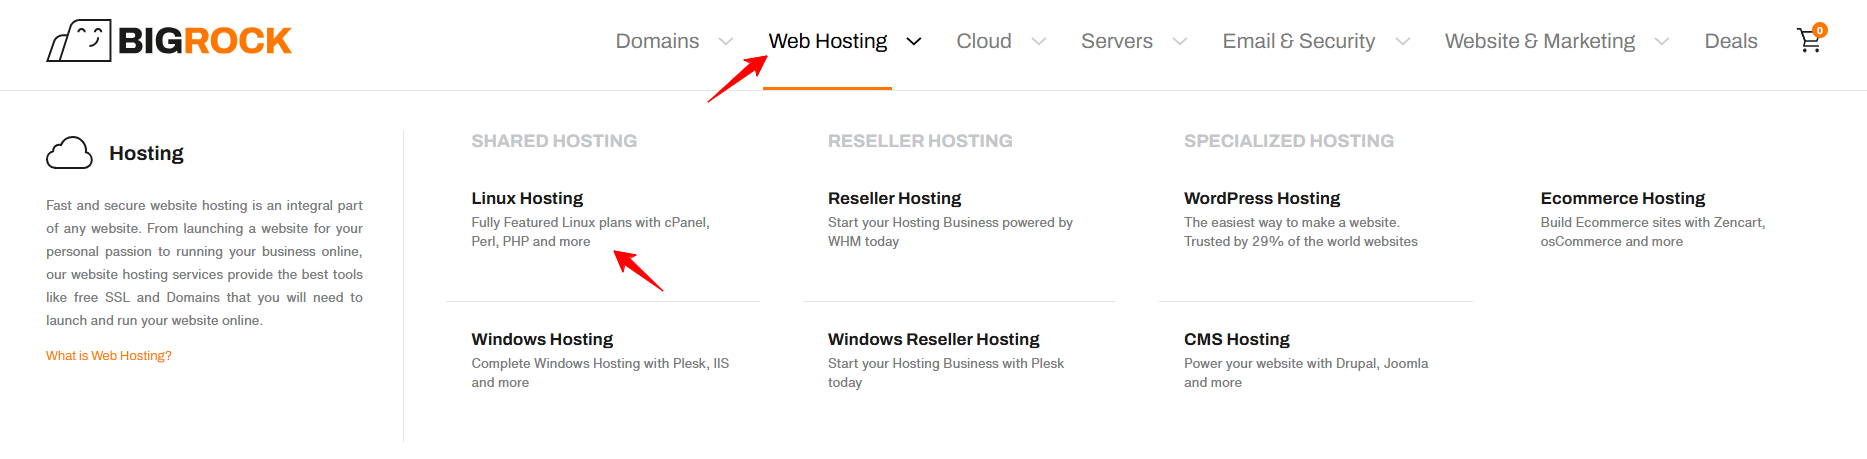
Task: Click the 'Fully Featured Linux plans' description
Action: tap(591, 232)
